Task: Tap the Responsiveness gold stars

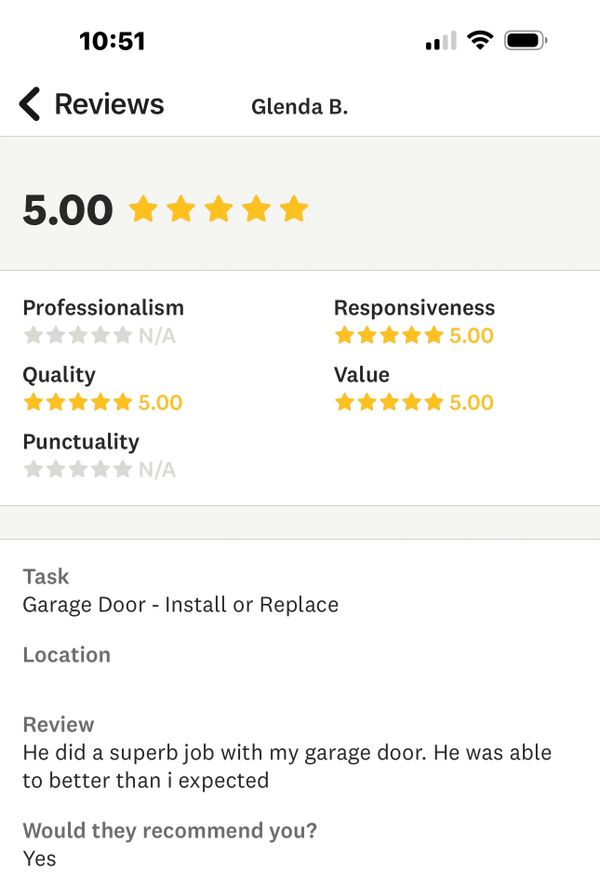Action: point(389,336)
